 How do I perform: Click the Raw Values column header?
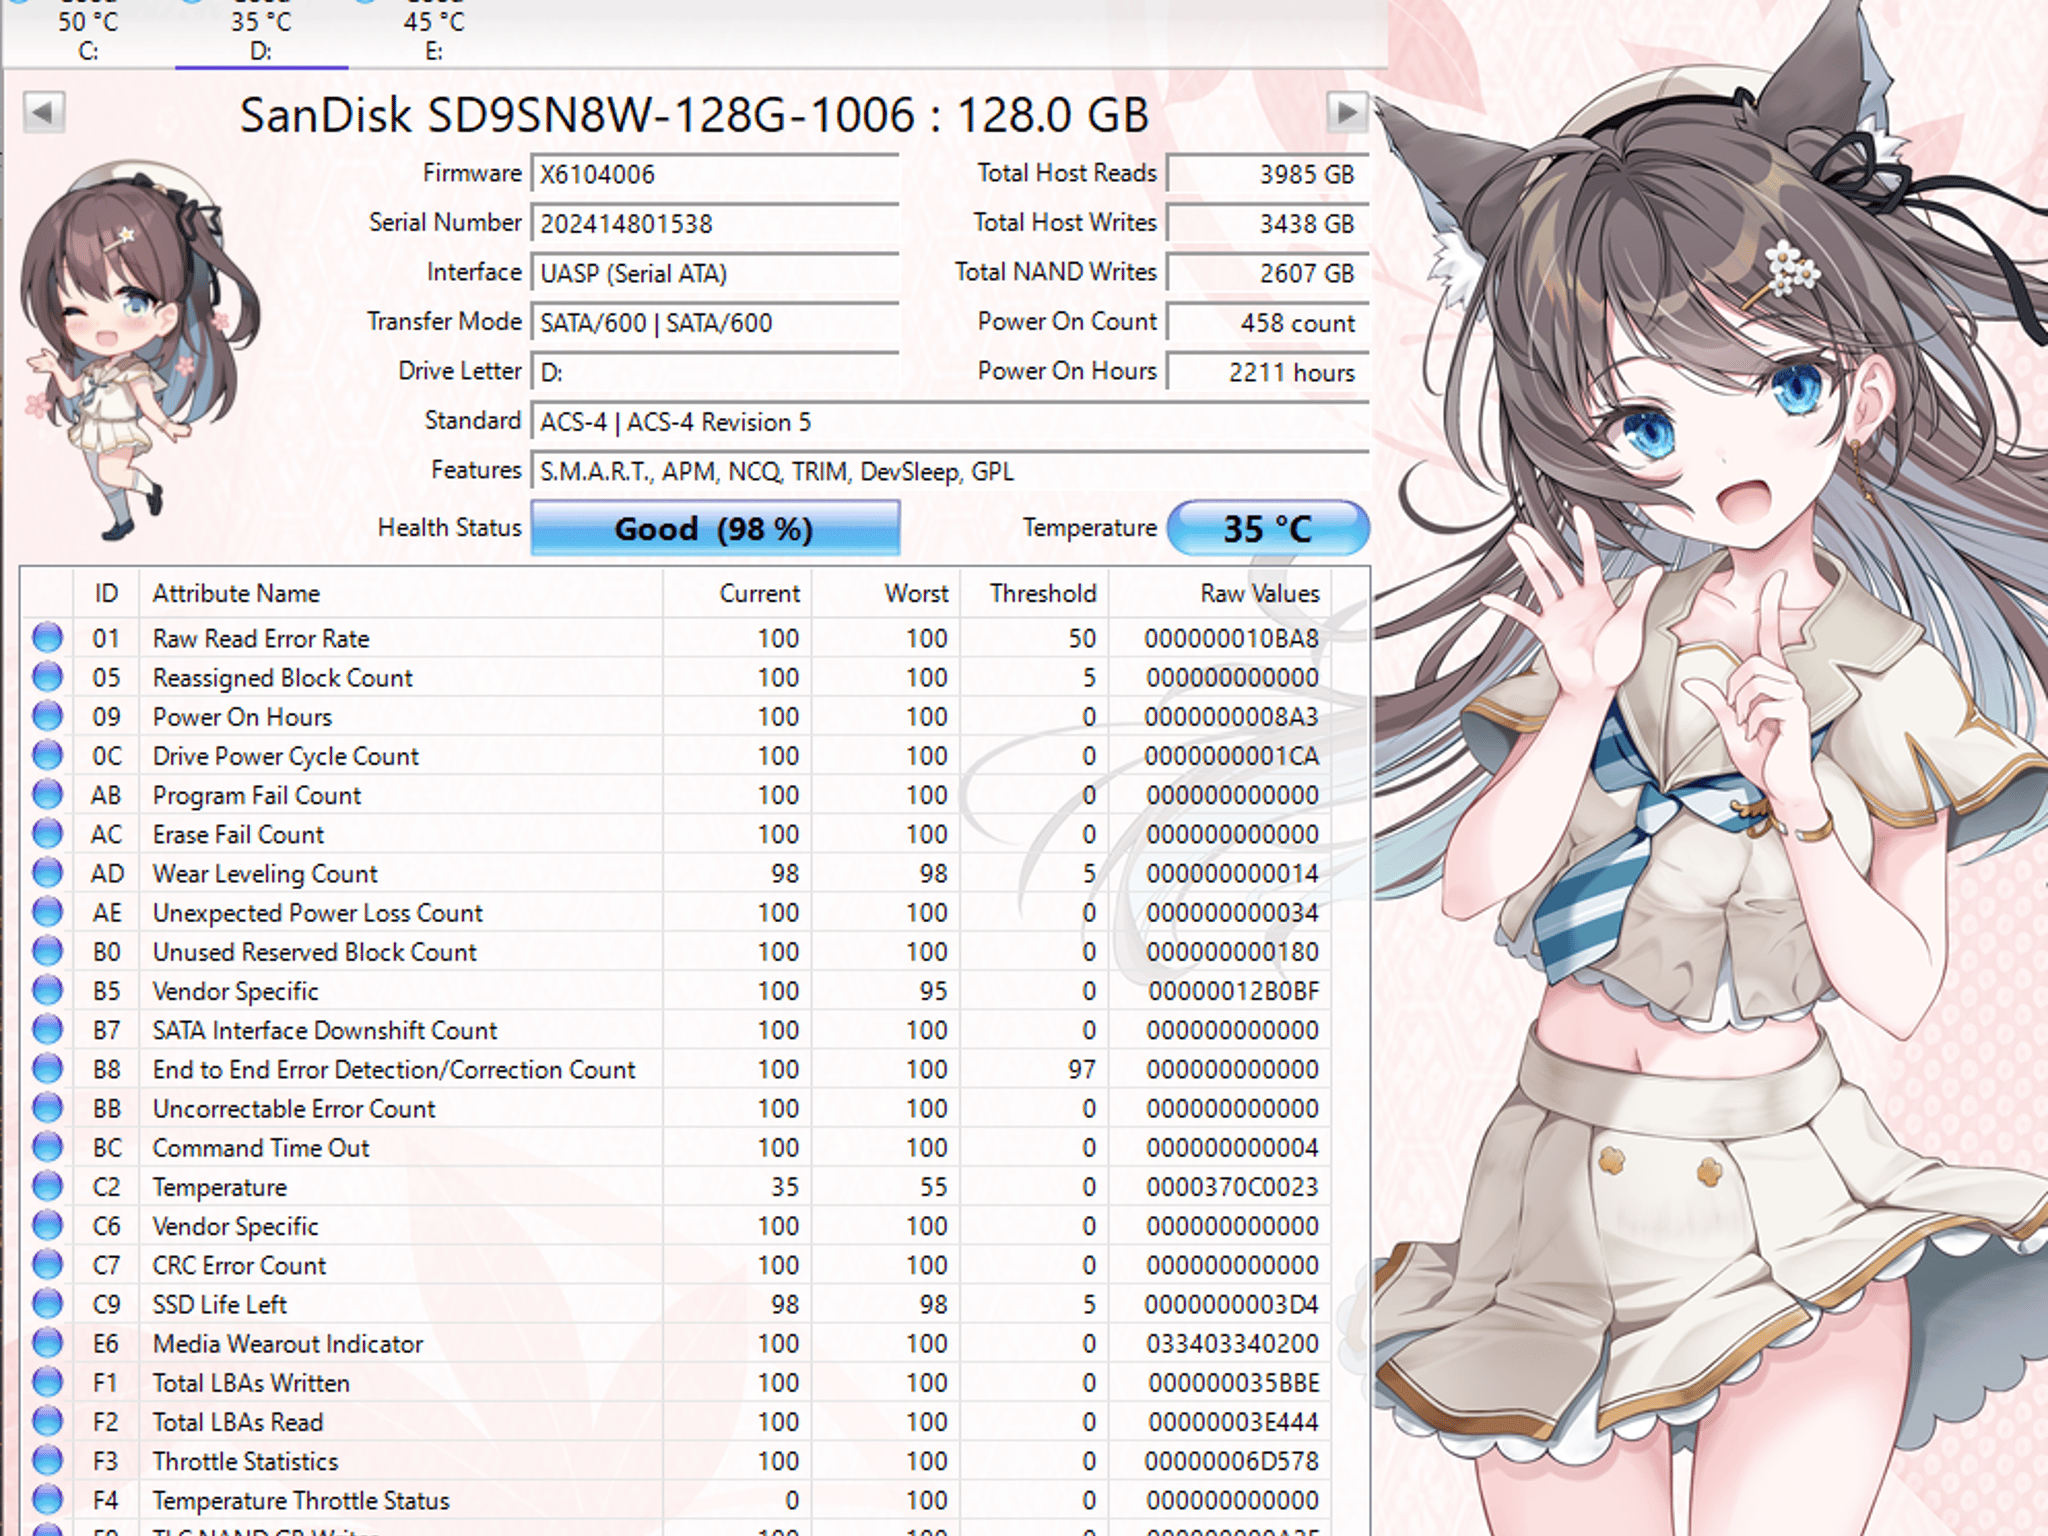(1220, 593)
